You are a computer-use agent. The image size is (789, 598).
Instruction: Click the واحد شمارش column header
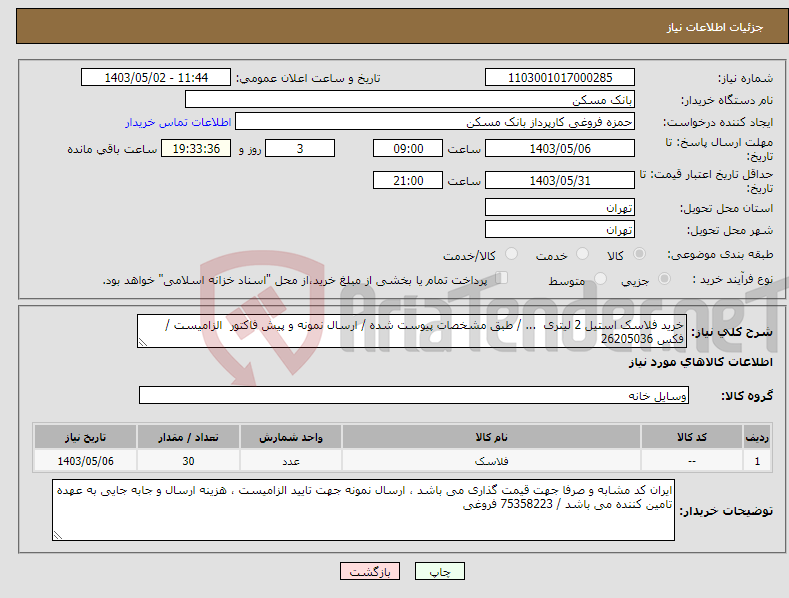point(291,437)
